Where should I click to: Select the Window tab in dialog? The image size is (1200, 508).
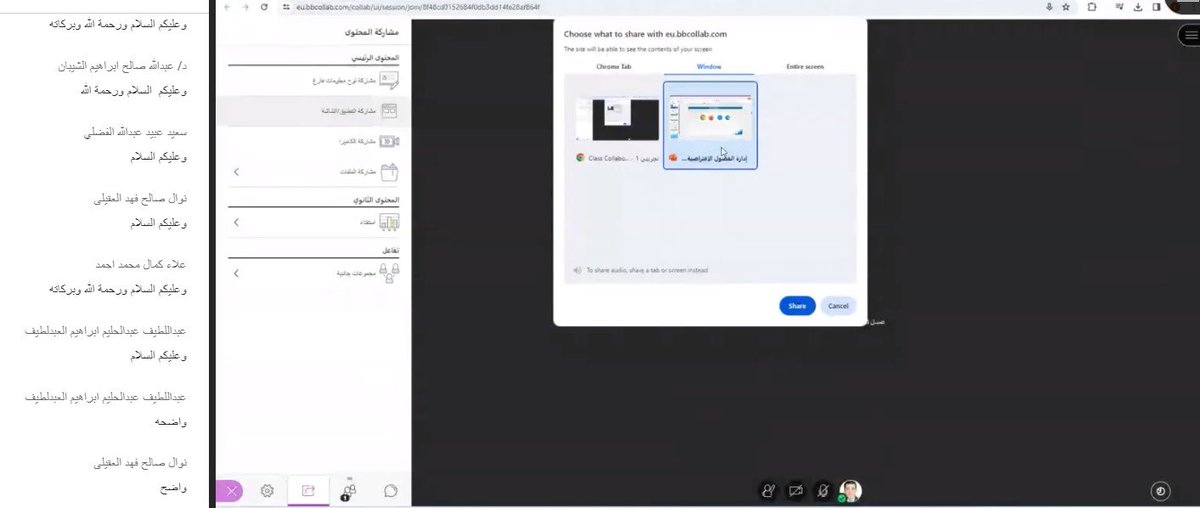[710, 66]
